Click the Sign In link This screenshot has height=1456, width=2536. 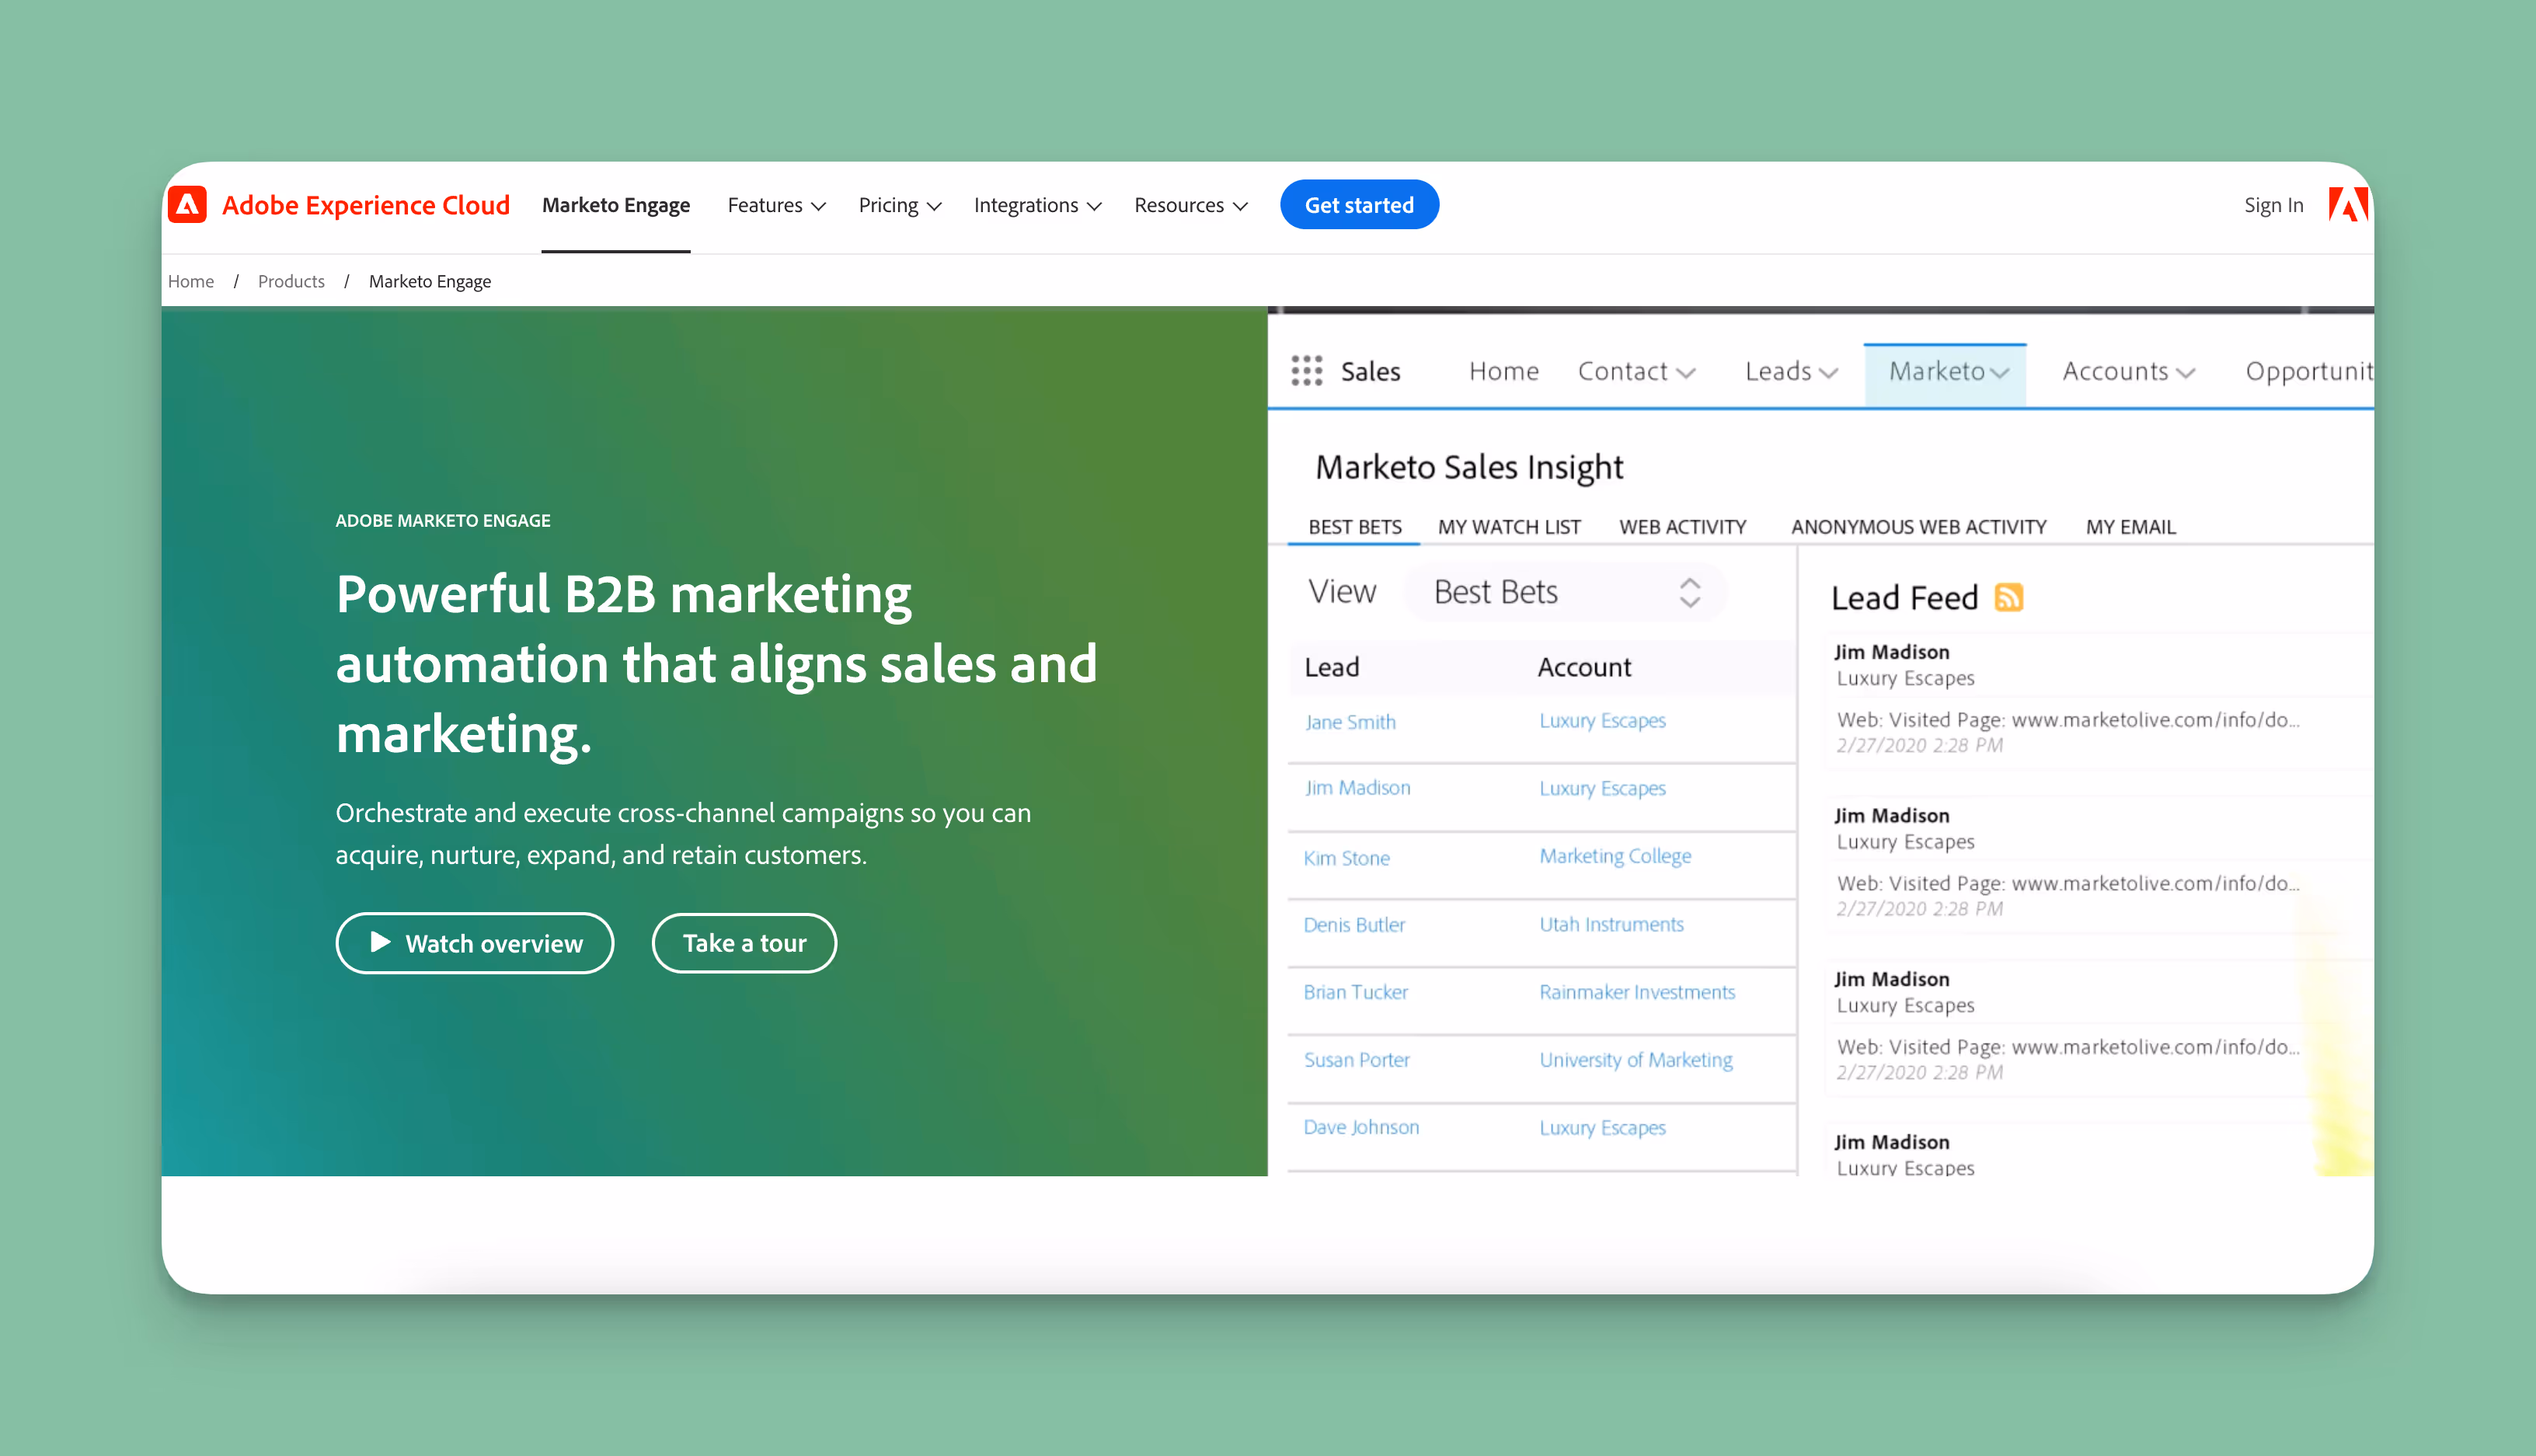2273,205
